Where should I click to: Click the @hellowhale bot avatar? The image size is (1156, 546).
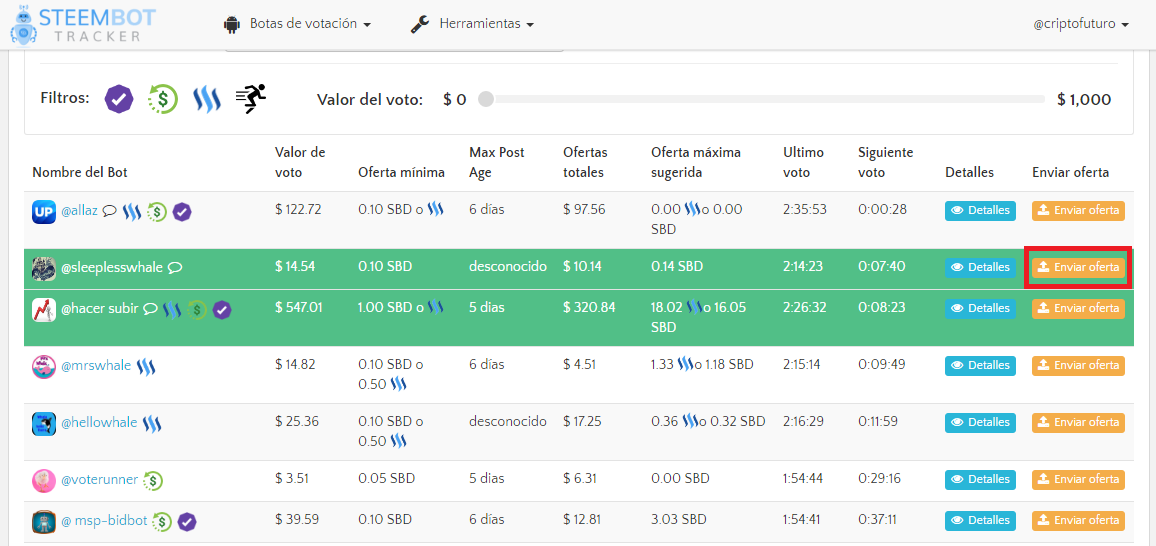tap(43, 423)
